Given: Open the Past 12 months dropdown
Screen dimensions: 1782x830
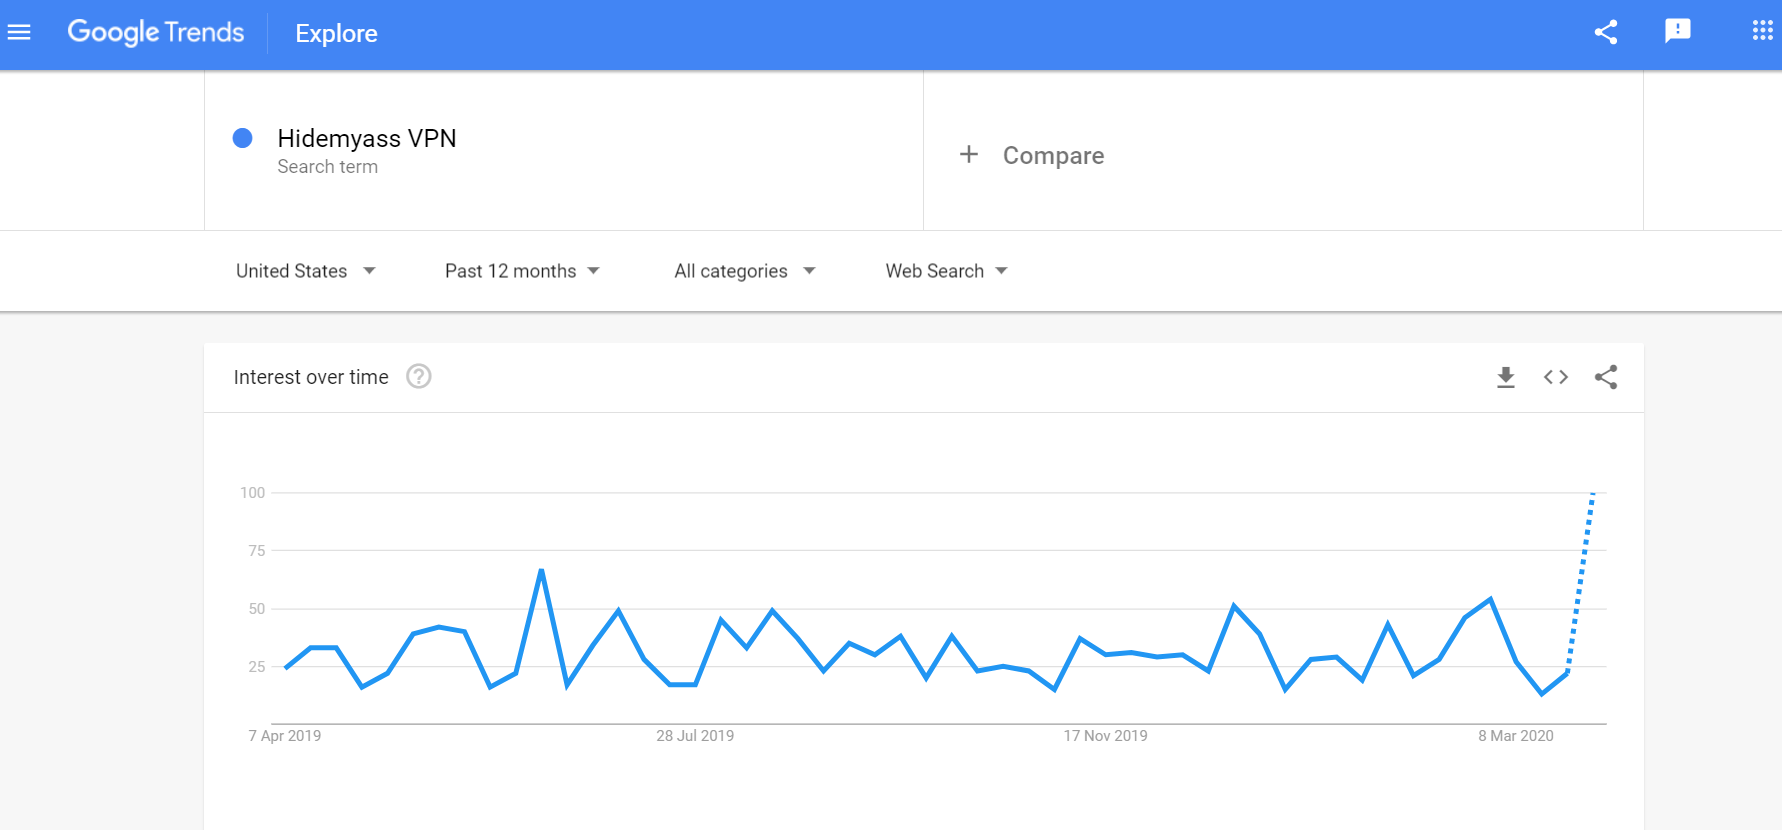Looking at the screenshot, I should 522,271.
